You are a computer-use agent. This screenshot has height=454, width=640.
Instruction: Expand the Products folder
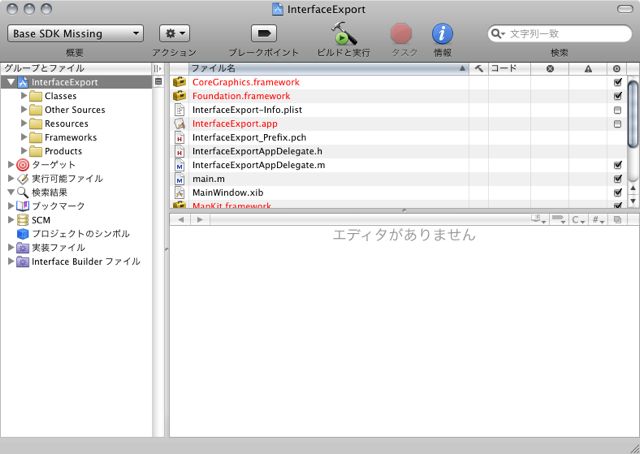[24, 151]
